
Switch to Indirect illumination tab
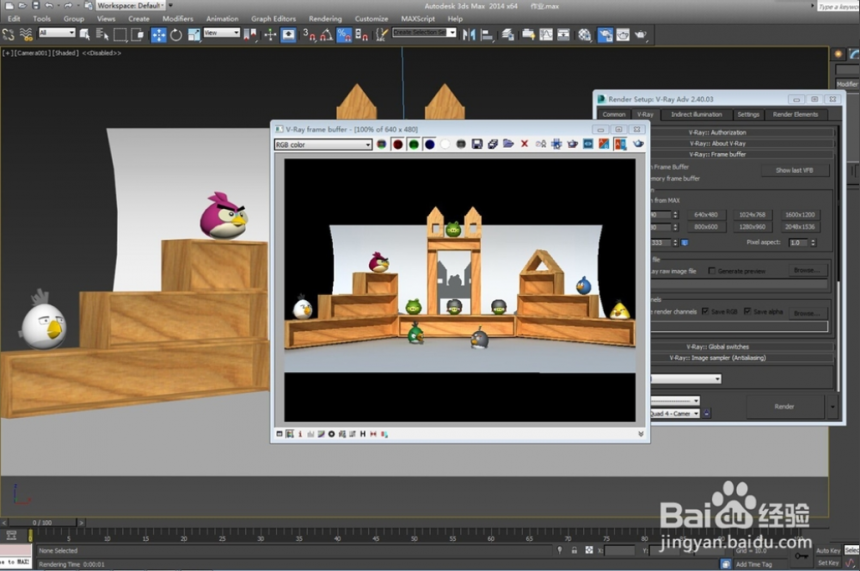coord(696,114)
